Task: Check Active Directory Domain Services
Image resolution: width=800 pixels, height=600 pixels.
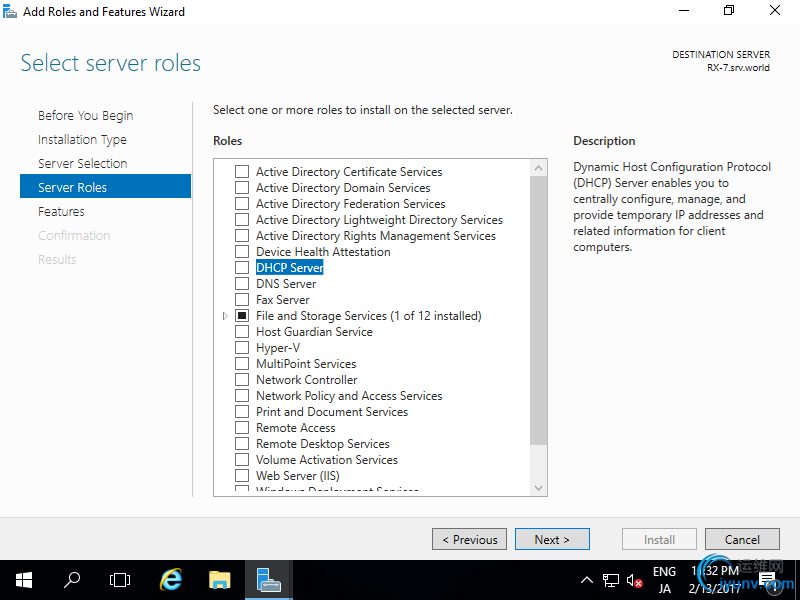Action: [x=242, y=187]
